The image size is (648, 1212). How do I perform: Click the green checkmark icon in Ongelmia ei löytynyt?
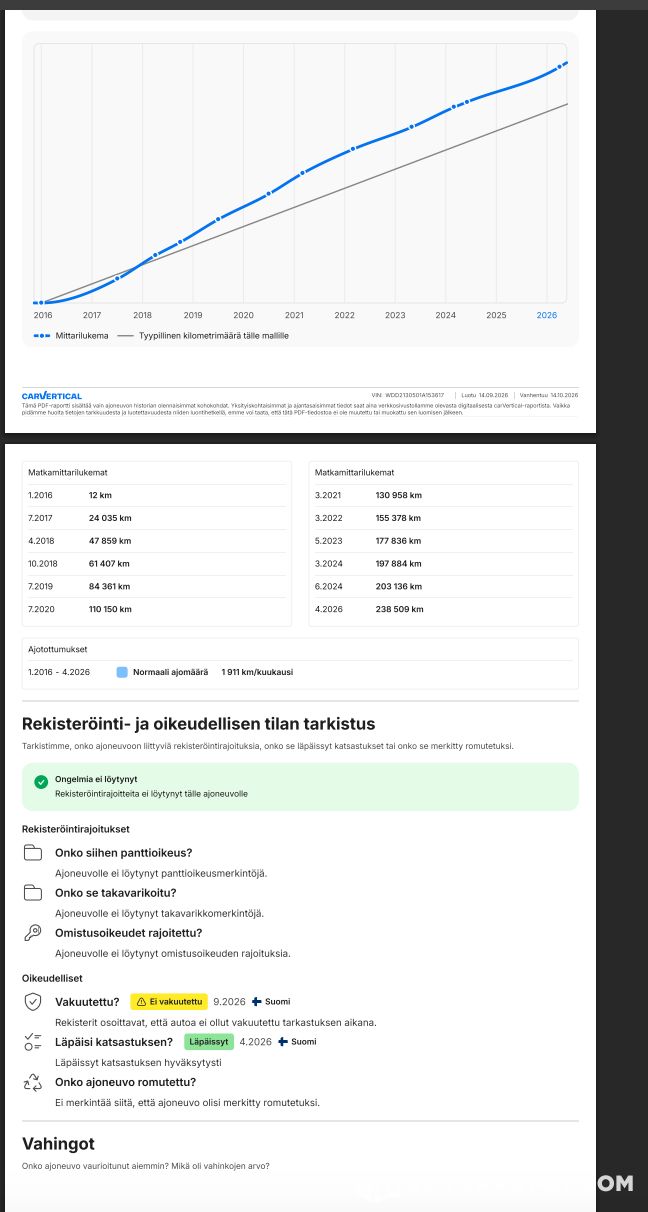pyautogui.click(x=41, y=782)
